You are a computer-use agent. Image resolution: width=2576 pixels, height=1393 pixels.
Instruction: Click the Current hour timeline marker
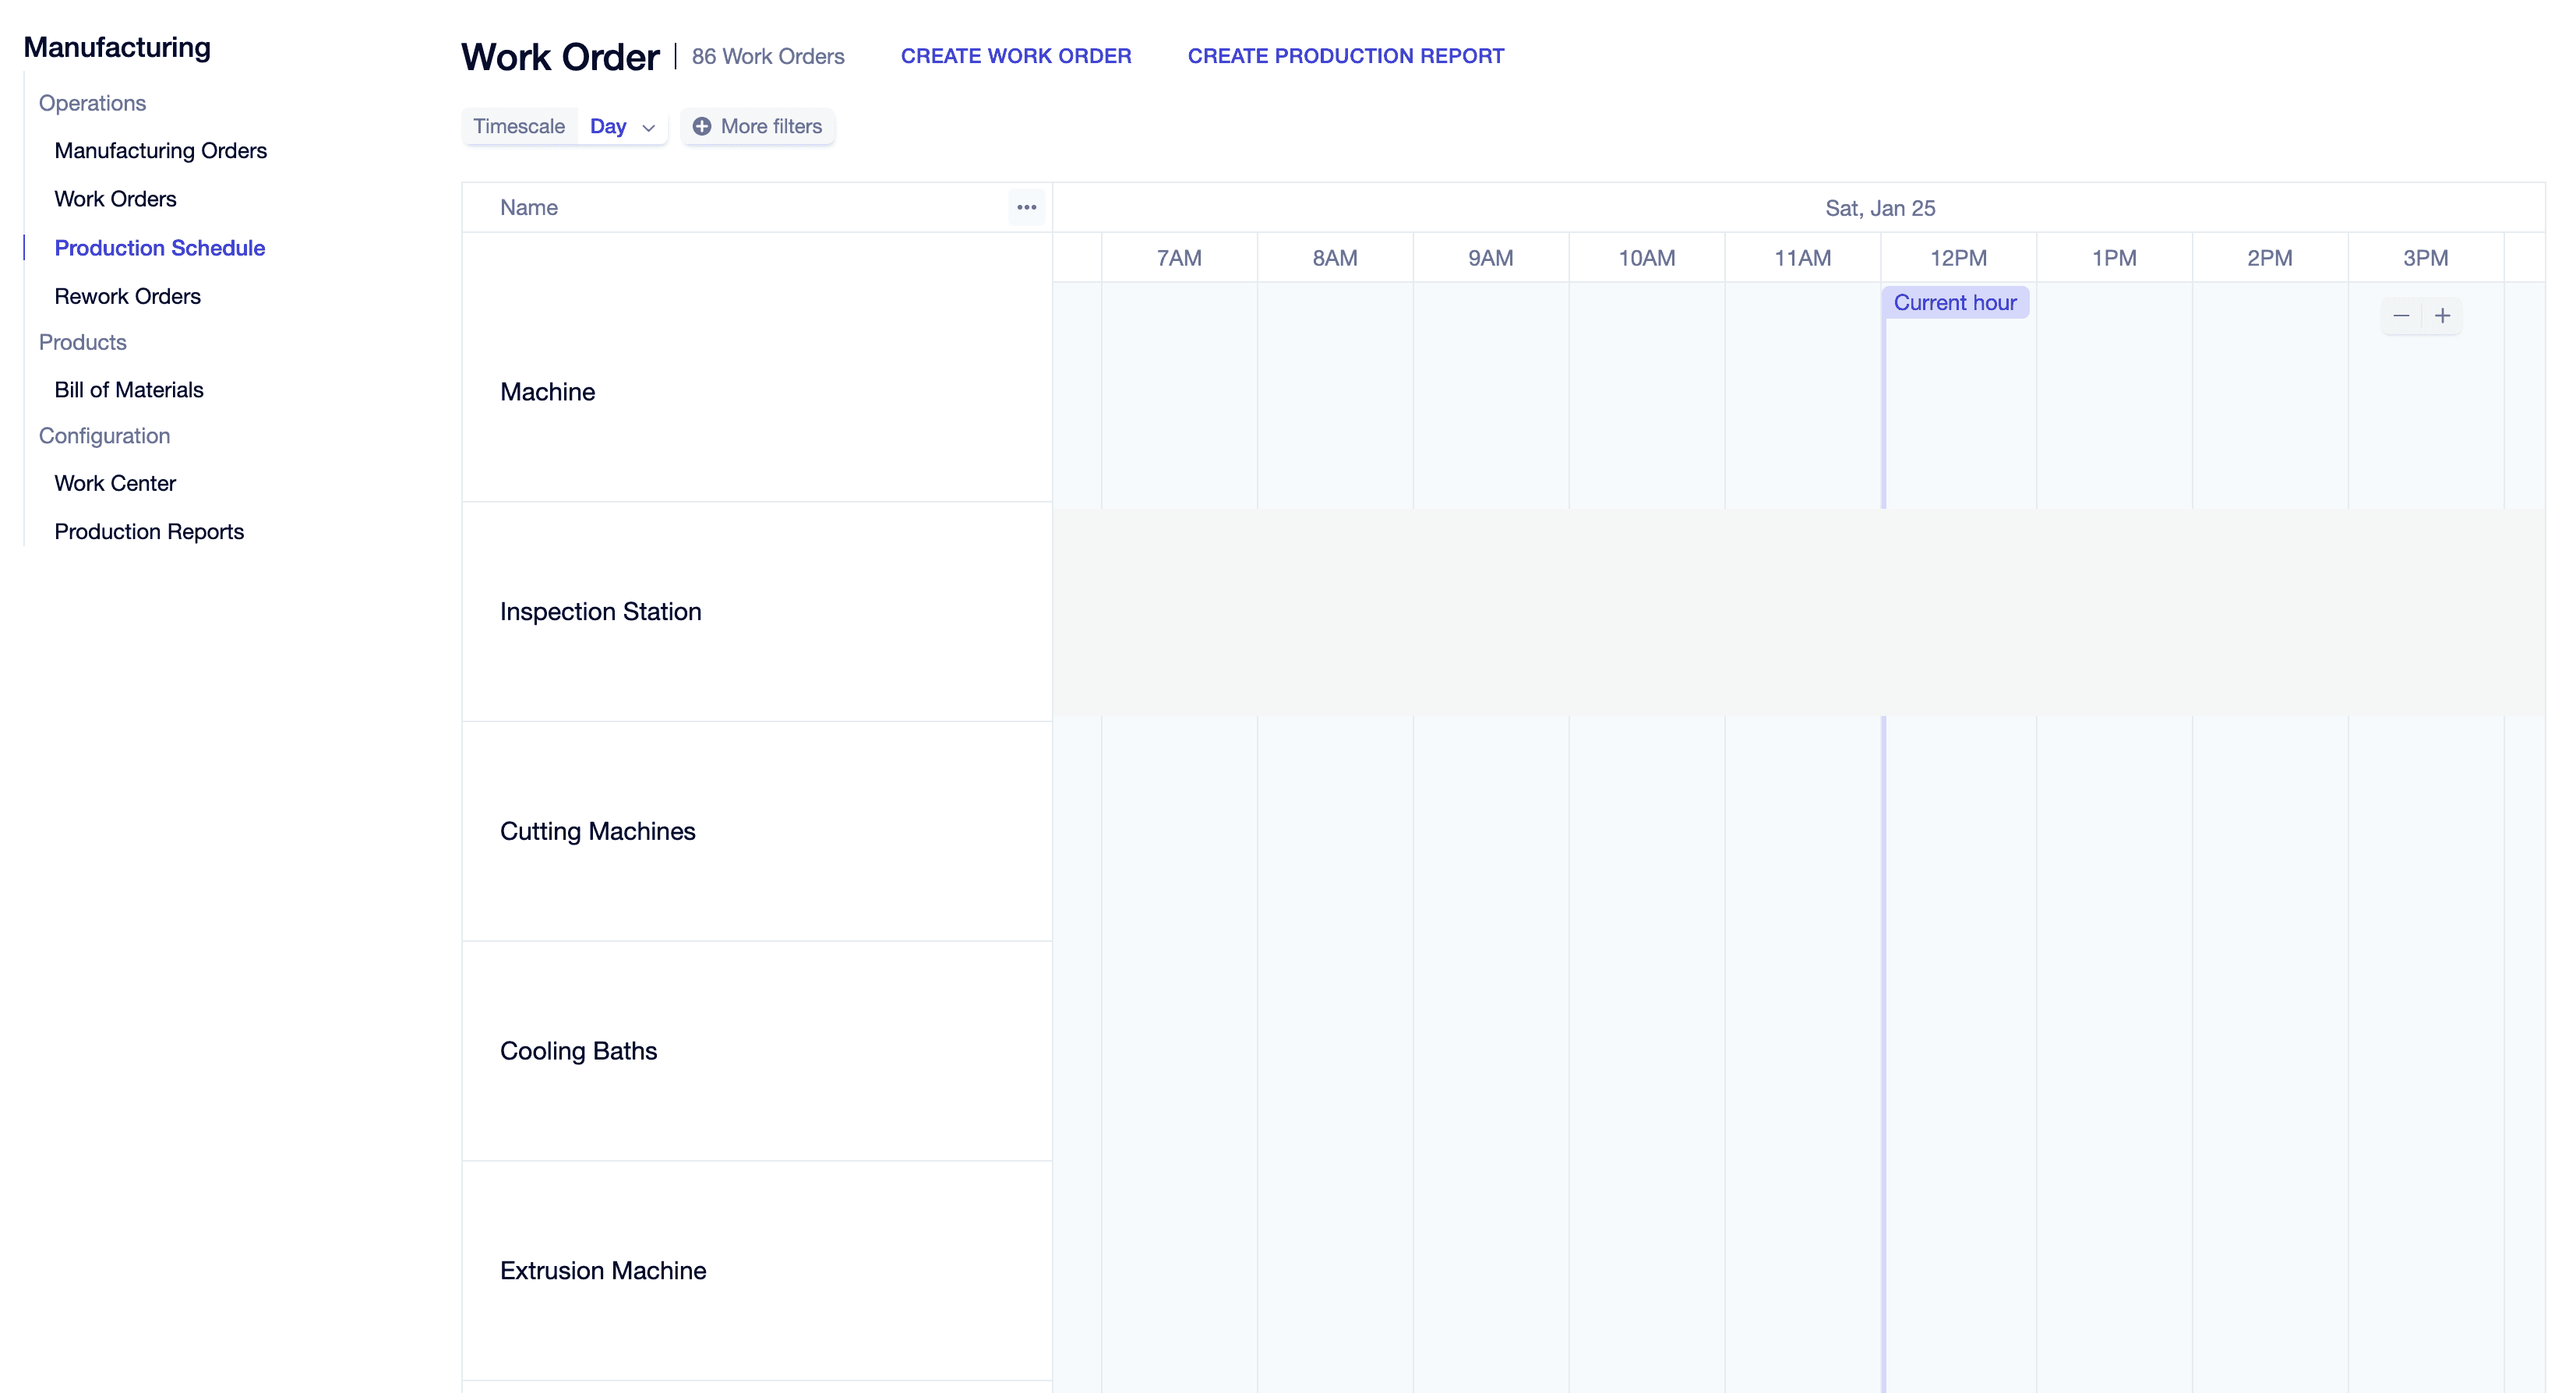click(1954, 303)
